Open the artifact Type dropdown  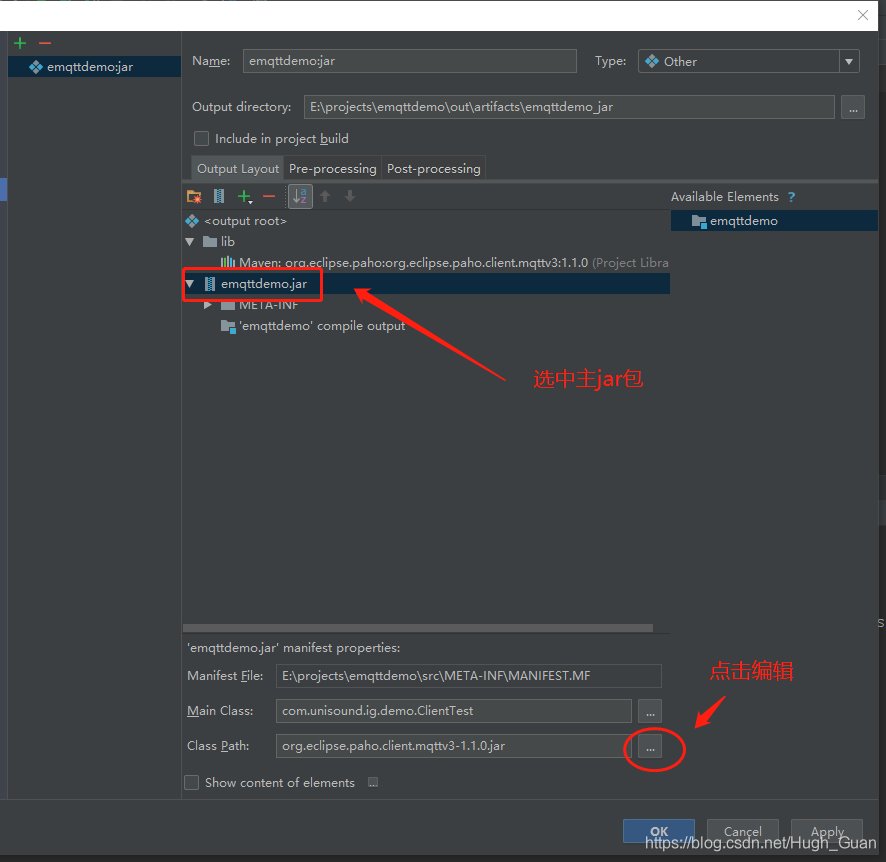[748, 61]
